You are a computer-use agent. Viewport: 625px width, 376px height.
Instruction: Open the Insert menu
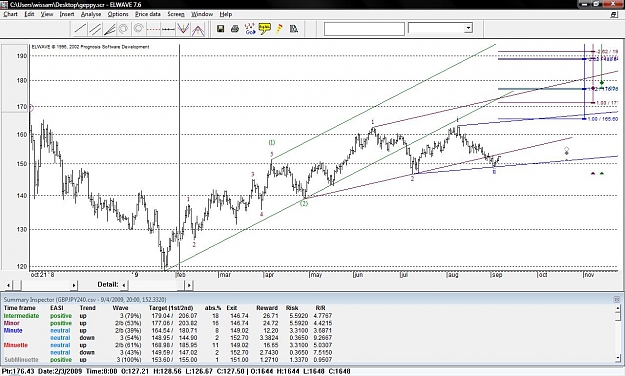coord(67,14)
